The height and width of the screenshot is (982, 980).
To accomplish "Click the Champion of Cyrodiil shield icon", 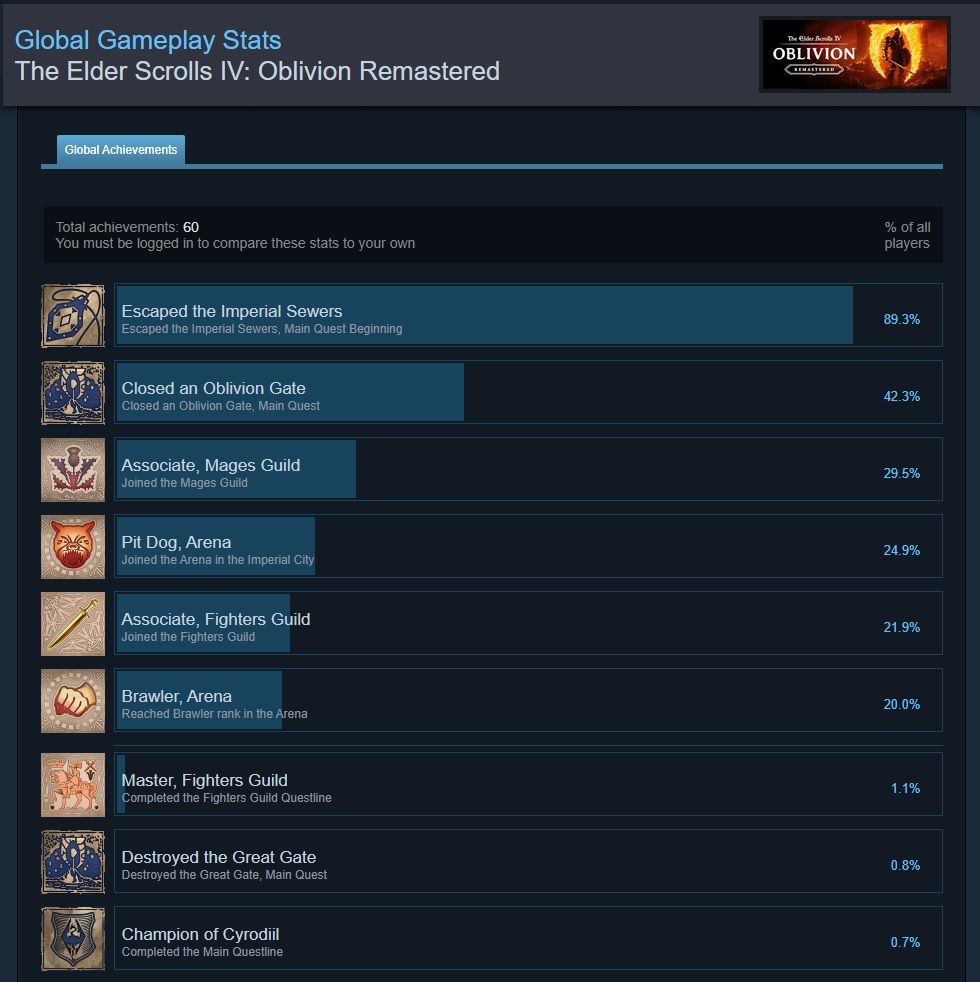I will 73,939.
